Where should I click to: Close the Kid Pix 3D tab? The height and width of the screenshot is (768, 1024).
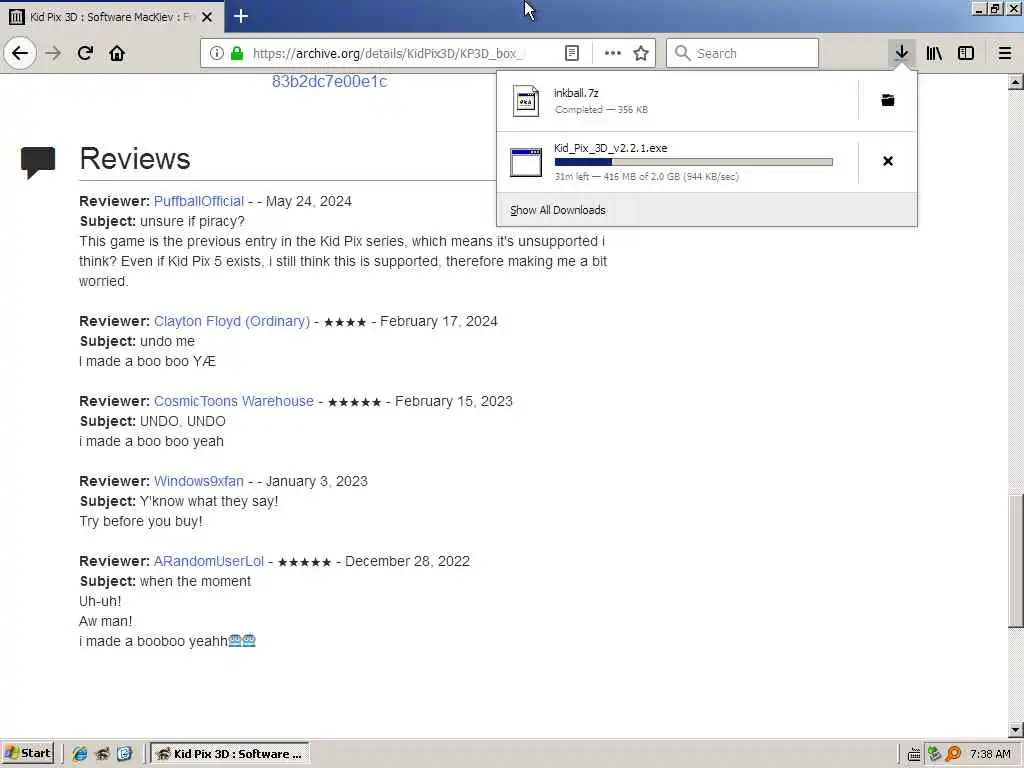coord(207,17)
